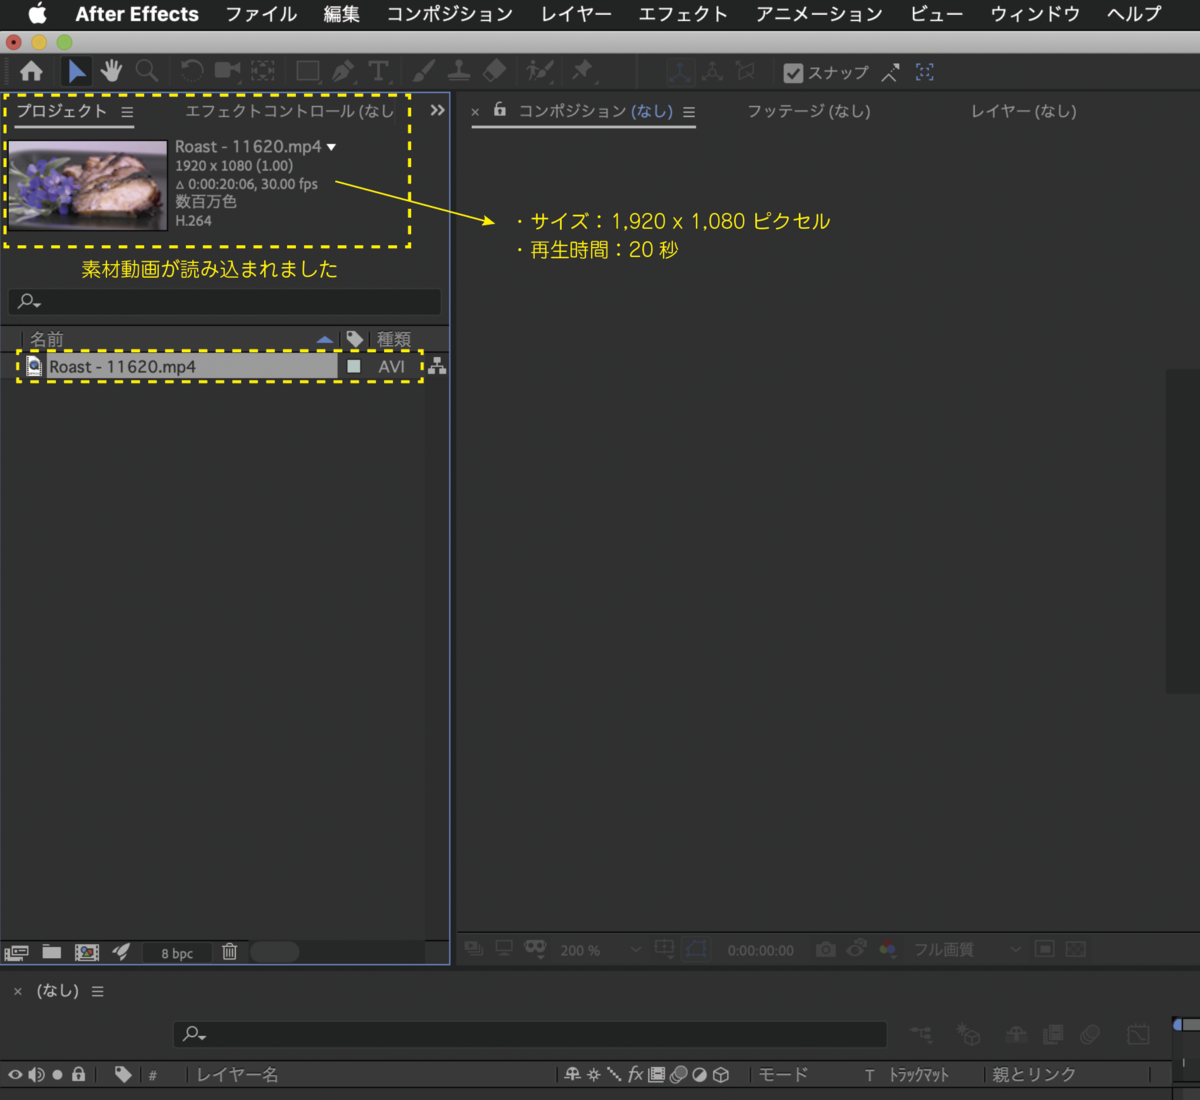Toggle video eye column header in timeline
The height and width of the screenshot is (1100, 1200).
click(15, 1075)
